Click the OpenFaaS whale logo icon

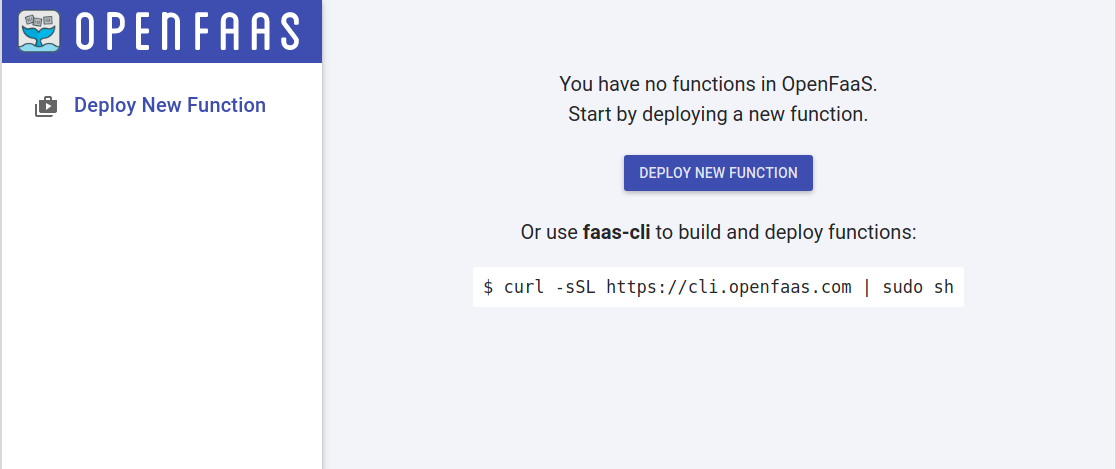point(39,31)
